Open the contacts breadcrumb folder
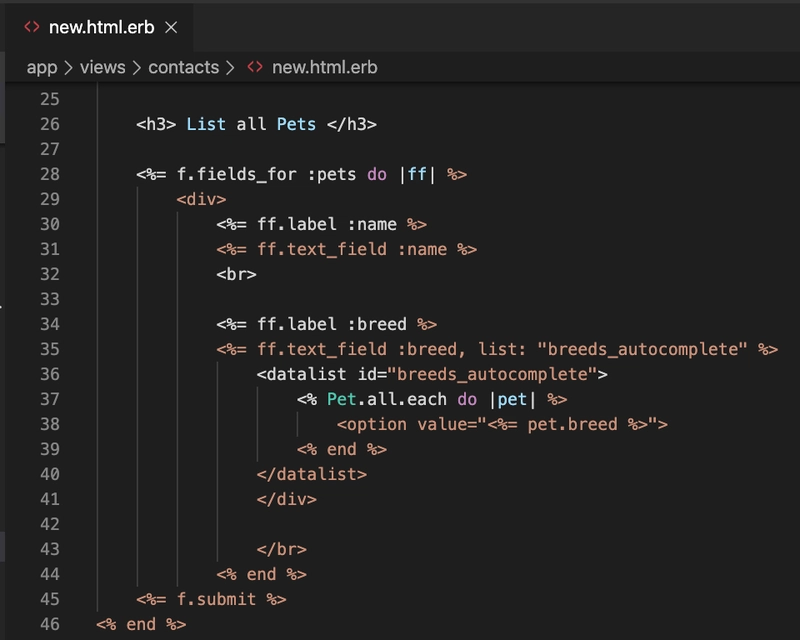Viewport: 800px width, 640px height. click(184, 67)
